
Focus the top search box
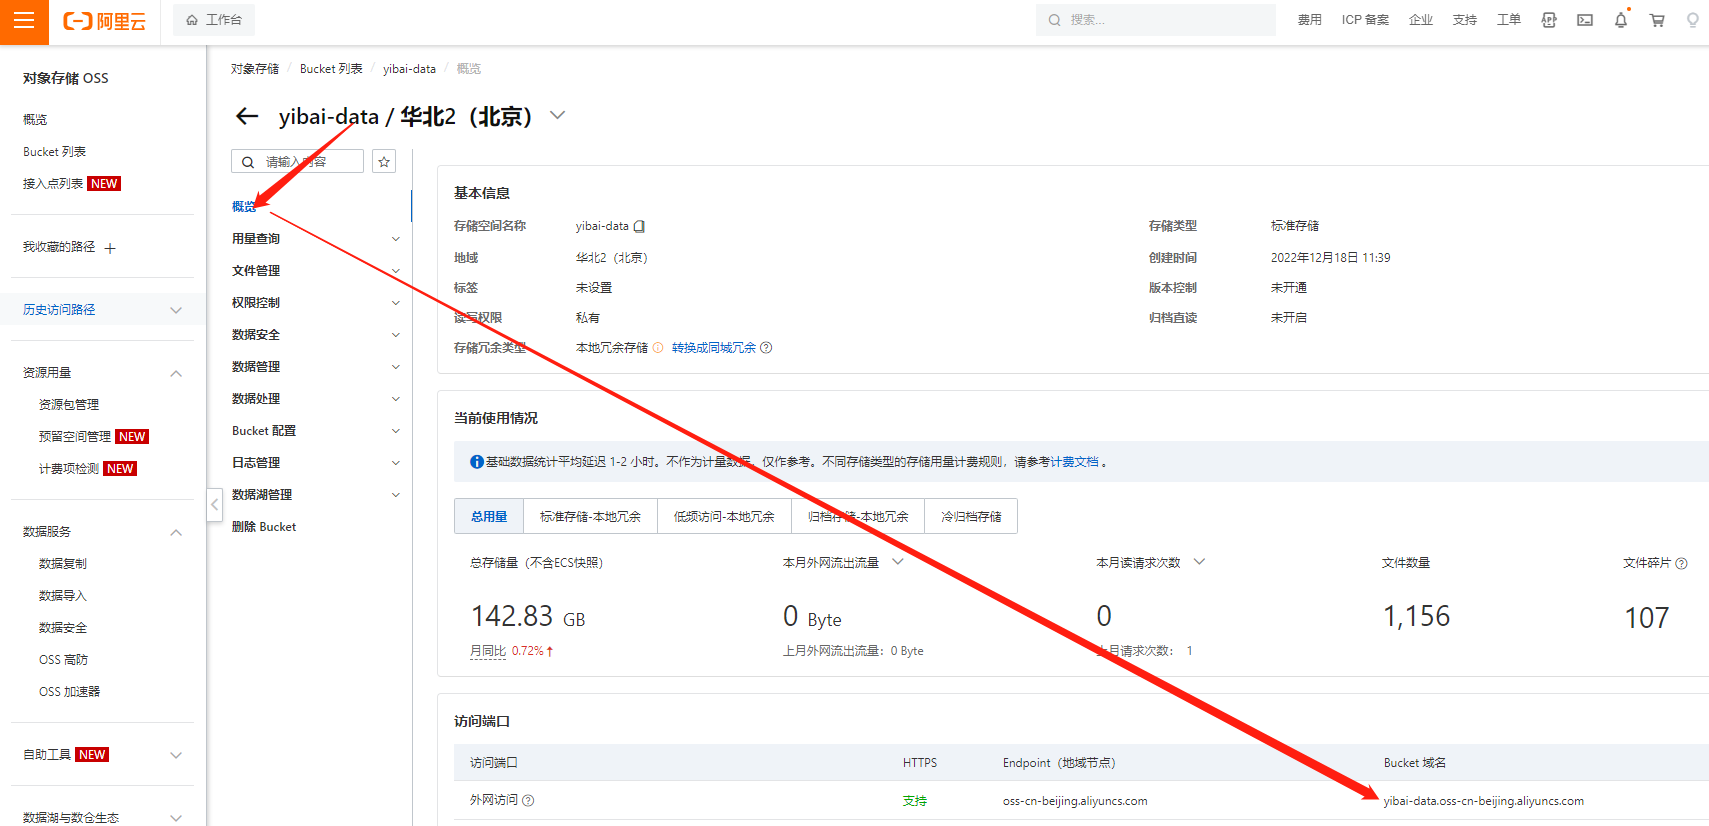point(1156,20)
